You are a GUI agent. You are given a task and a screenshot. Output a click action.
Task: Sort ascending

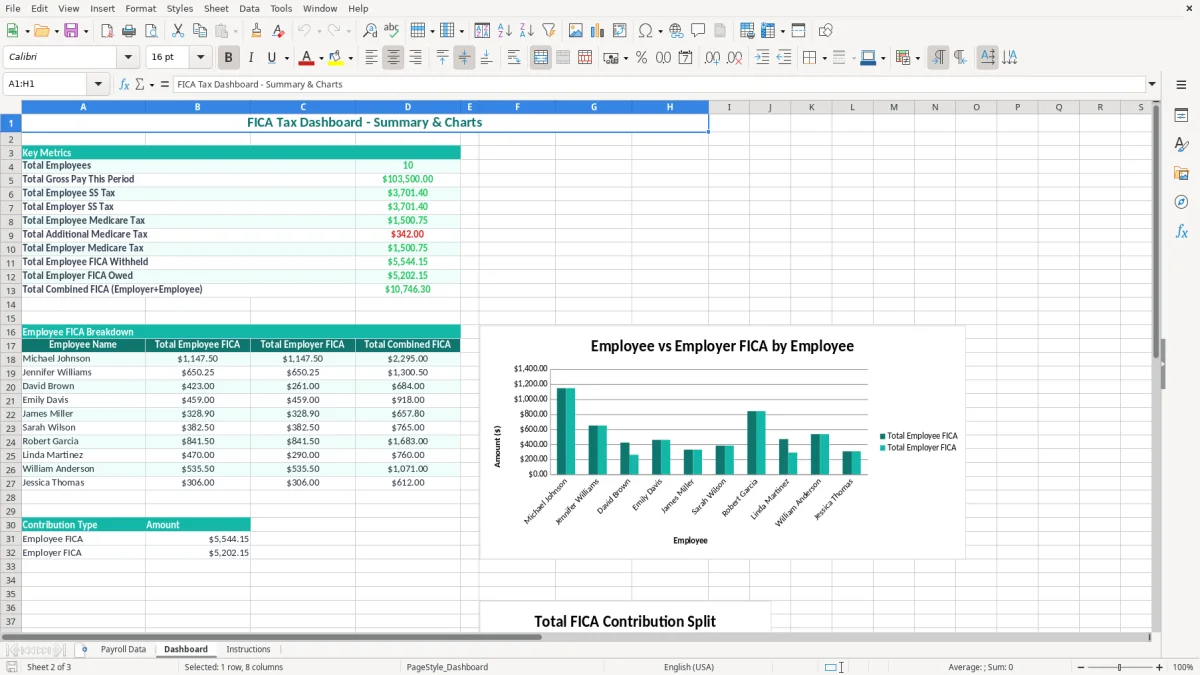click(x=504, y=31)
